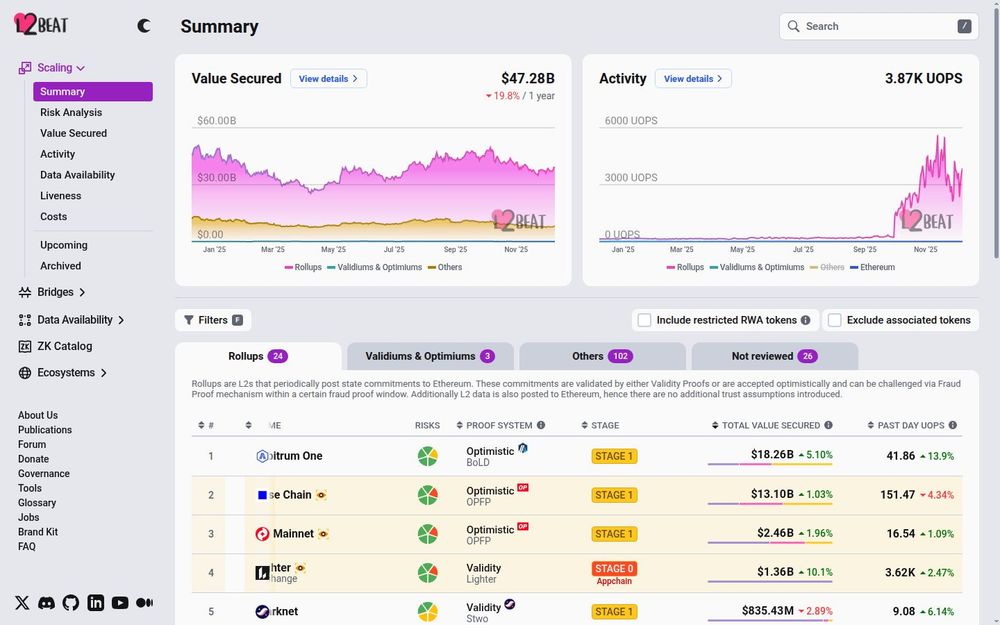Open Risk Analysis page

71,112
